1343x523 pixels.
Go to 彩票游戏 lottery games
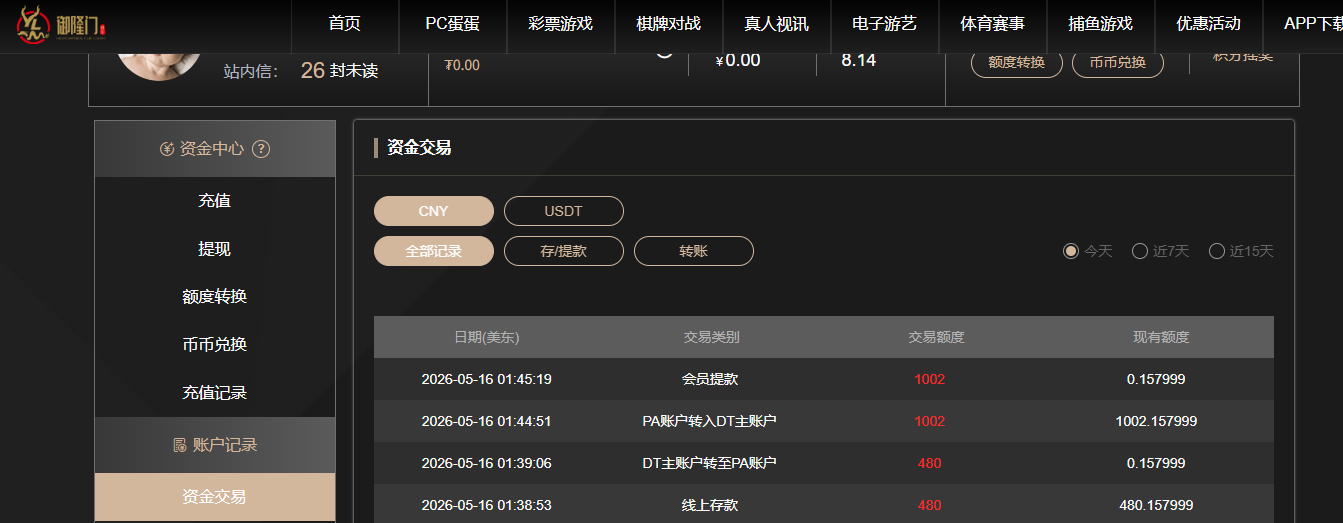(560, 24)
